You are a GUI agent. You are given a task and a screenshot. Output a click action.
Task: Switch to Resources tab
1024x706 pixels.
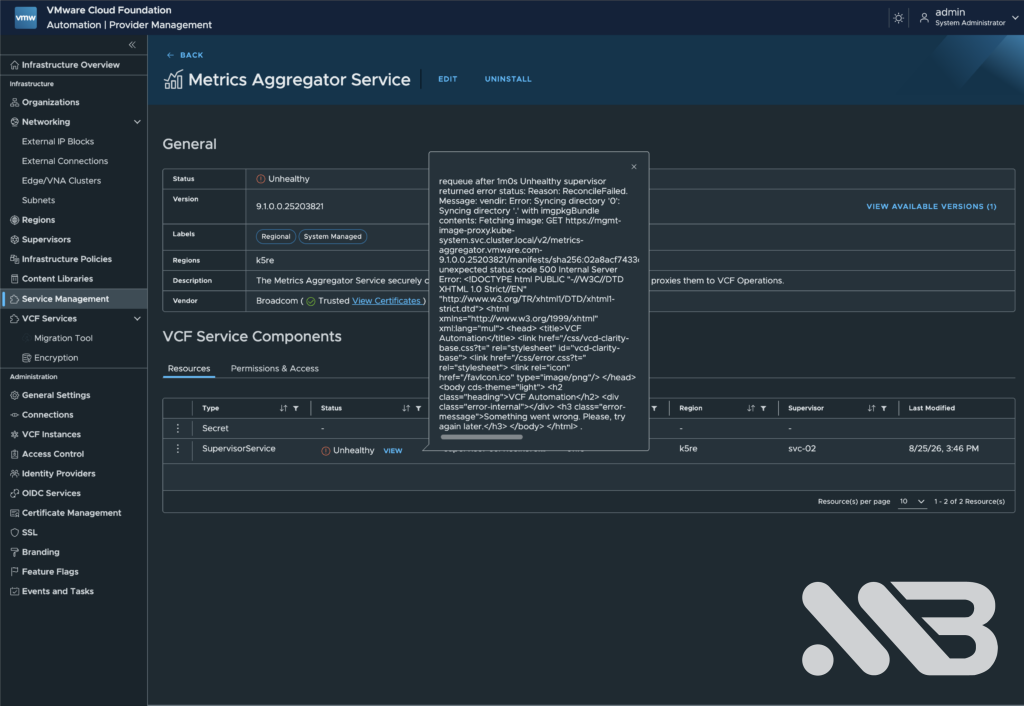(x=189, y=368)
